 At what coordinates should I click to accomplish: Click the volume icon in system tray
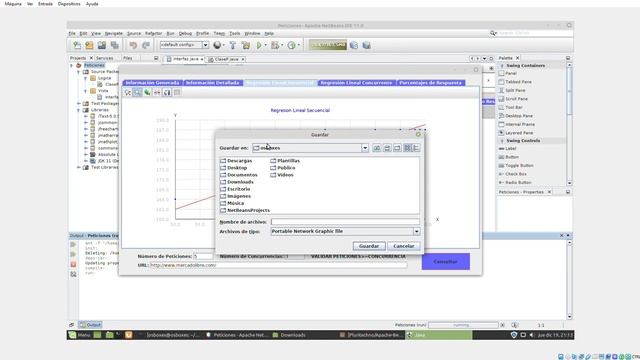pos(531,335)
